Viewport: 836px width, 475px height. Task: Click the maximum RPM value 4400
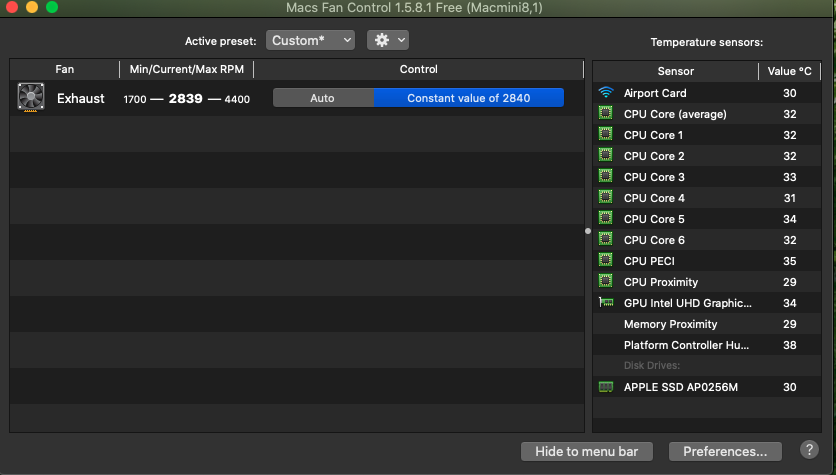237,99
